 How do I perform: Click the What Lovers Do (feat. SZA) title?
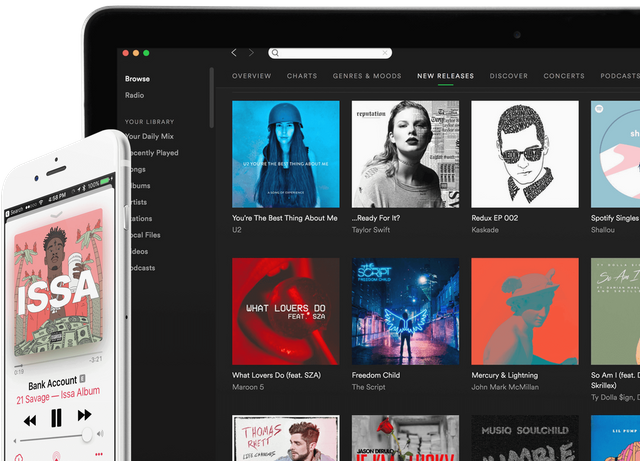(x=277, y=375)
